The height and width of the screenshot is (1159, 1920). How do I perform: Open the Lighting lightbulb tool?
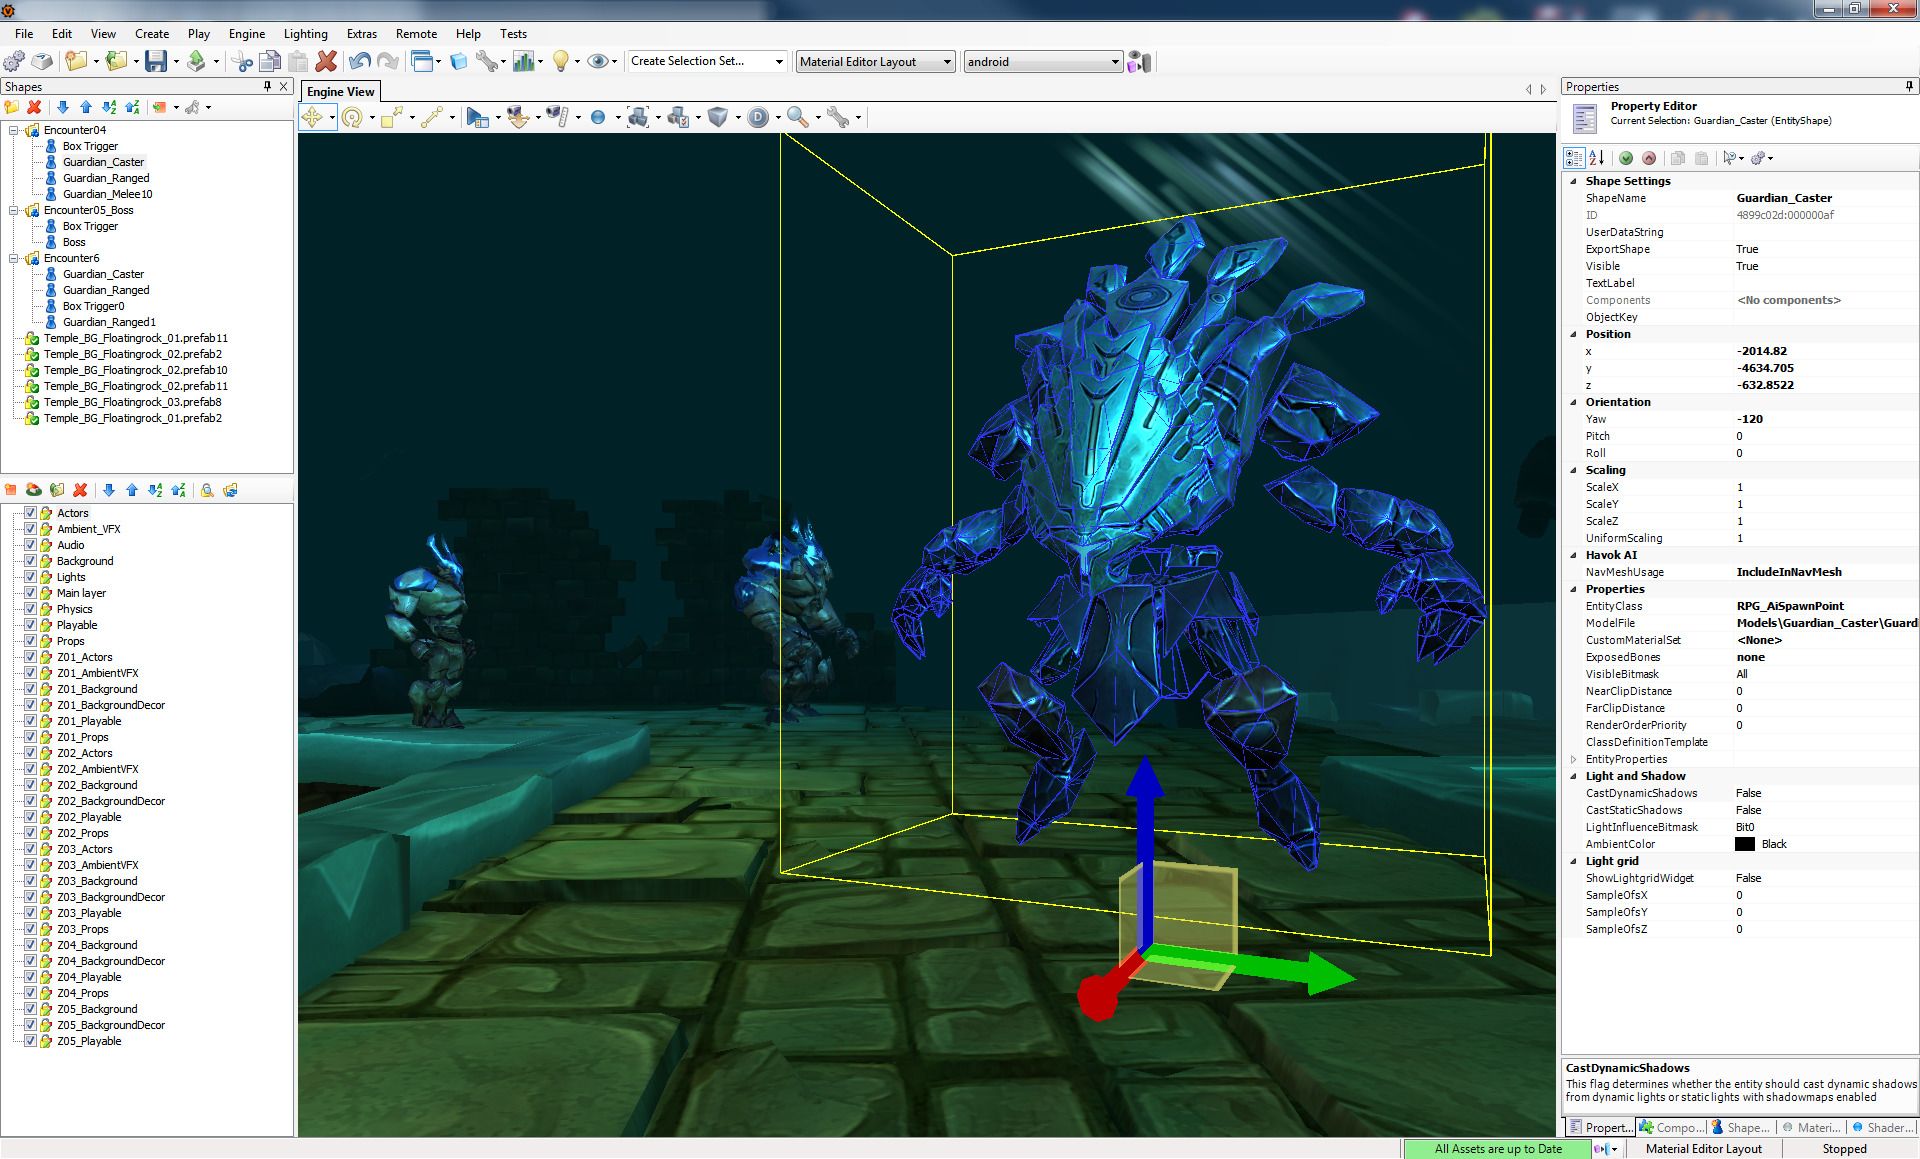coord(562,61)
